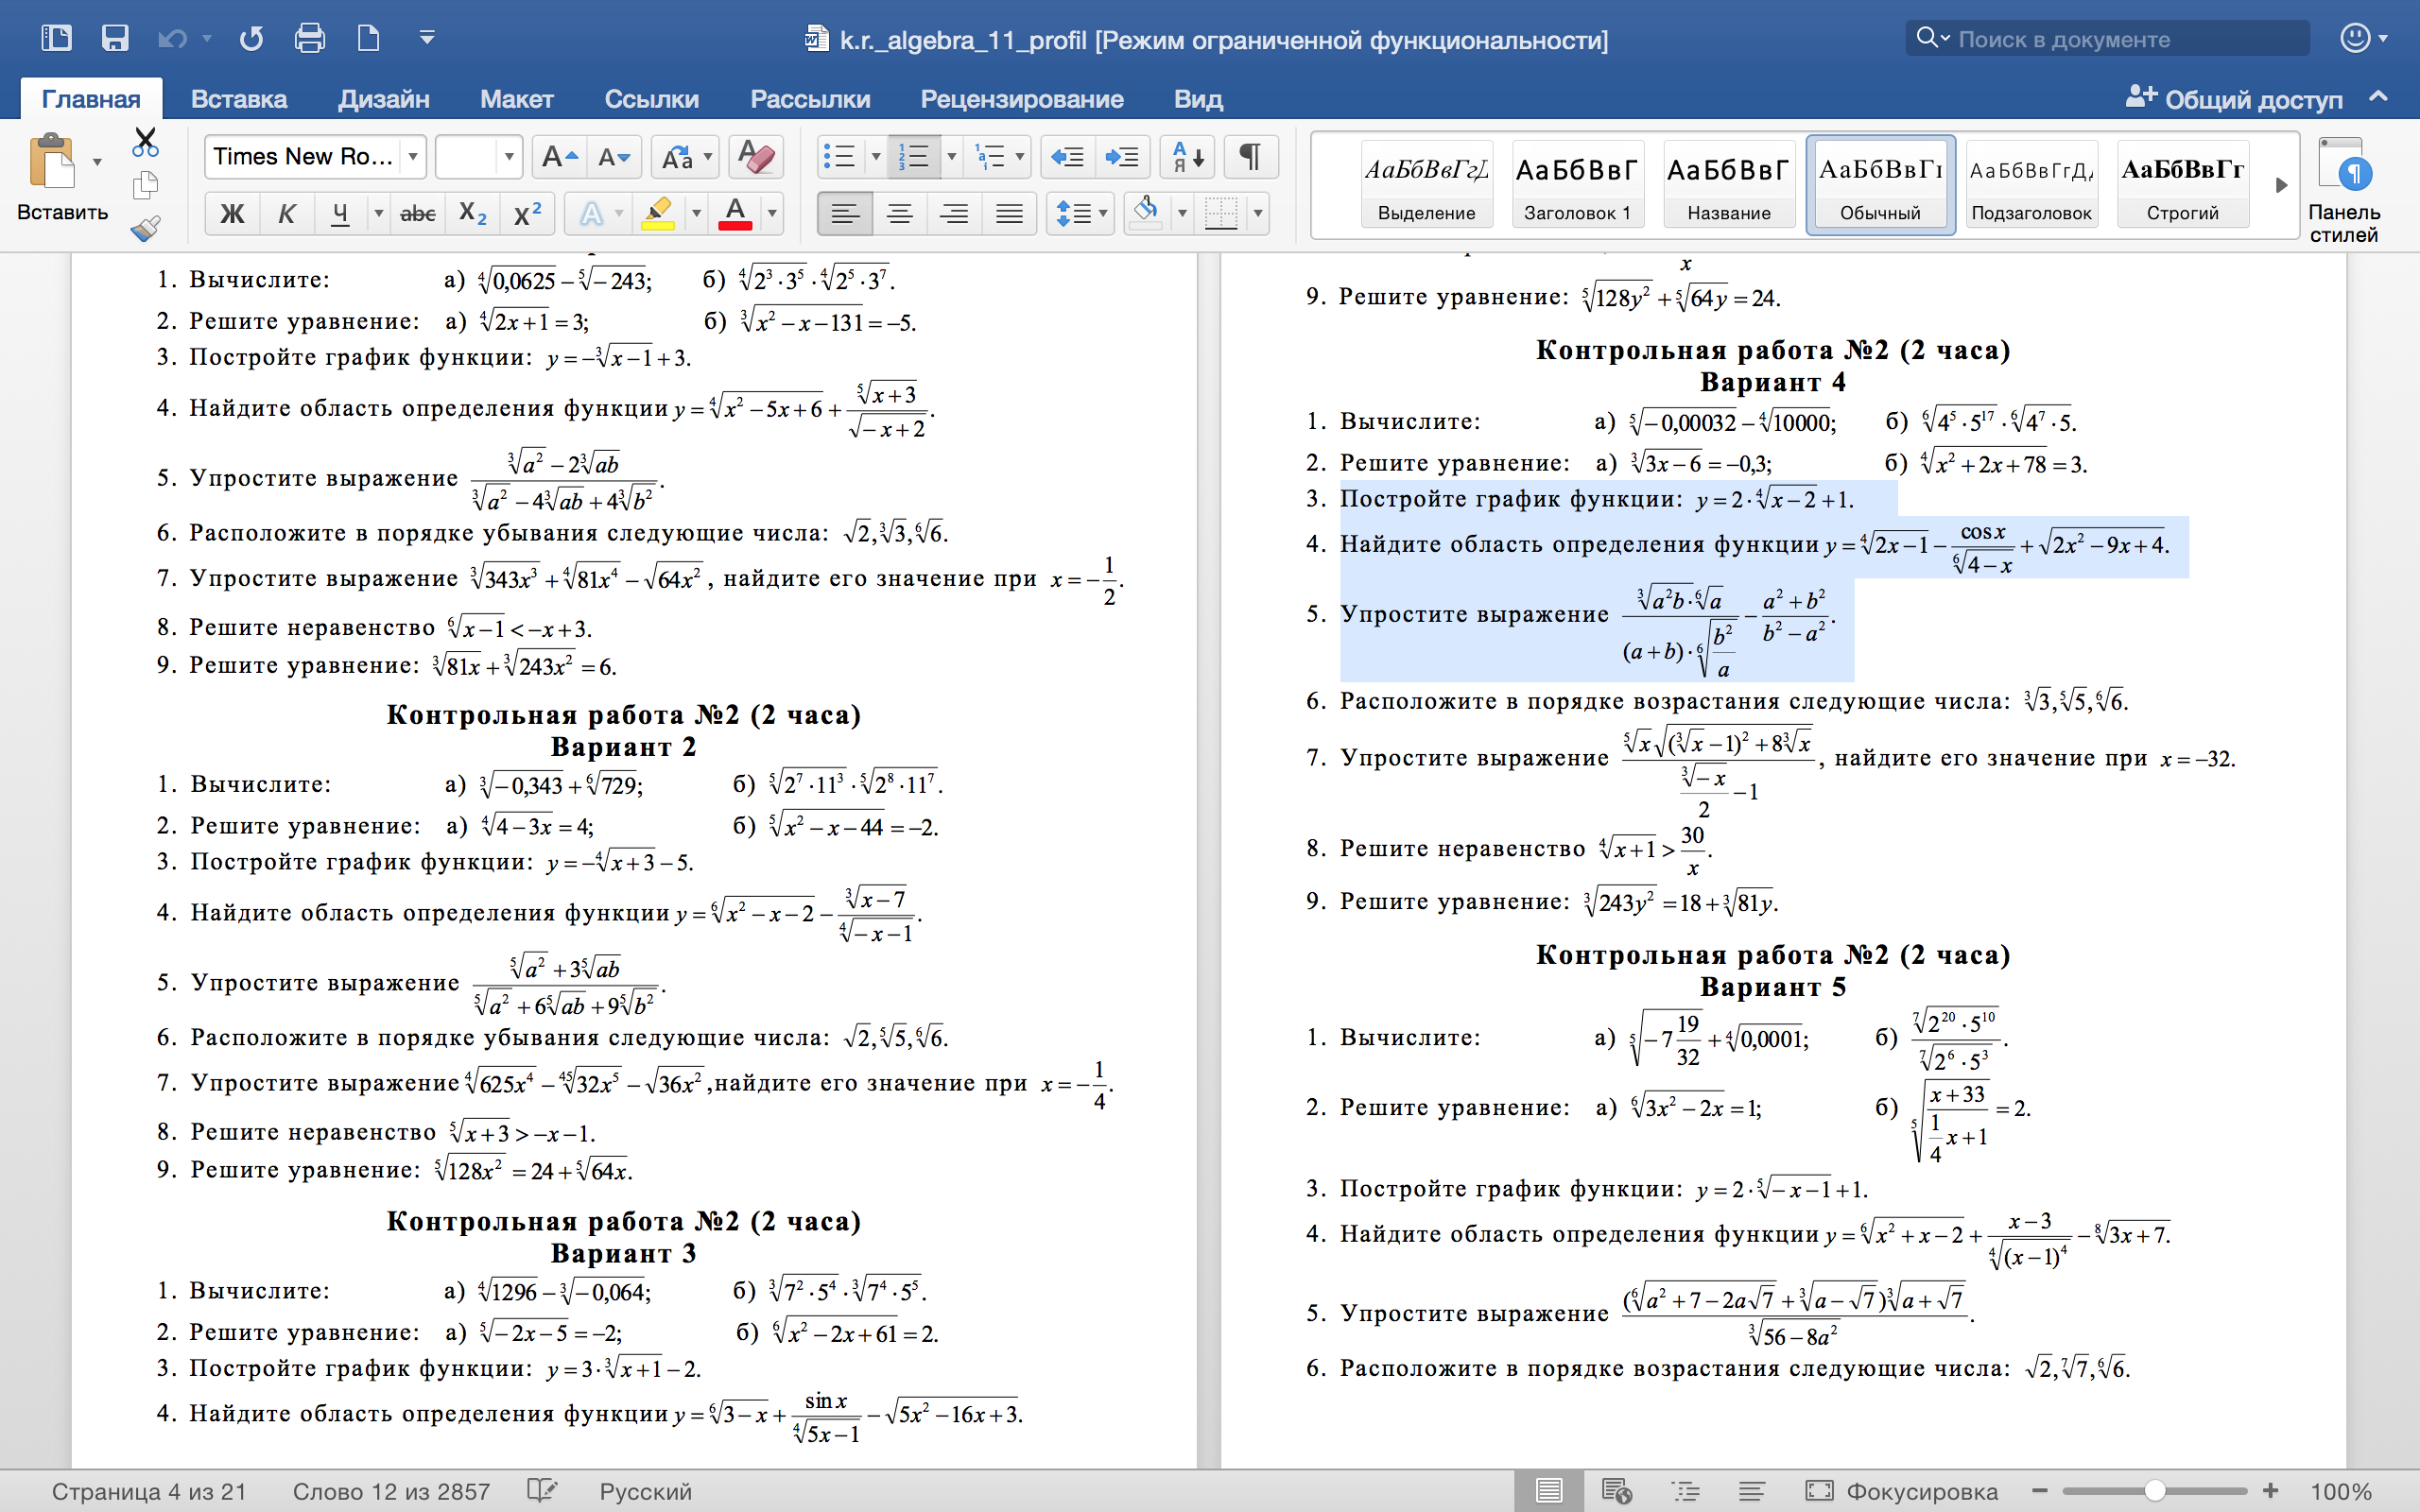Click the zoom slider in status bar
The height and width of the screenshot is (1512, 2420).
(x=2155, y=1491)
